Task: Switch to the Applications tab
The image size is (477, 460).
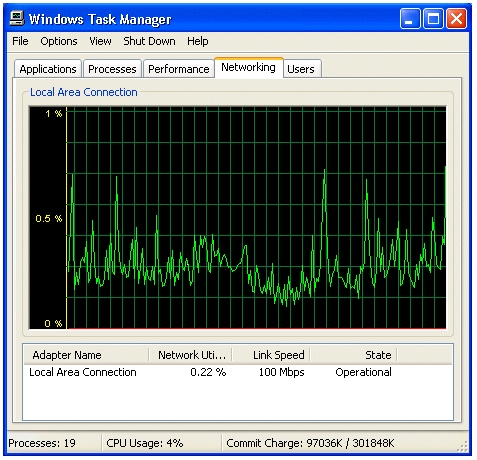Action: [48, 69]
